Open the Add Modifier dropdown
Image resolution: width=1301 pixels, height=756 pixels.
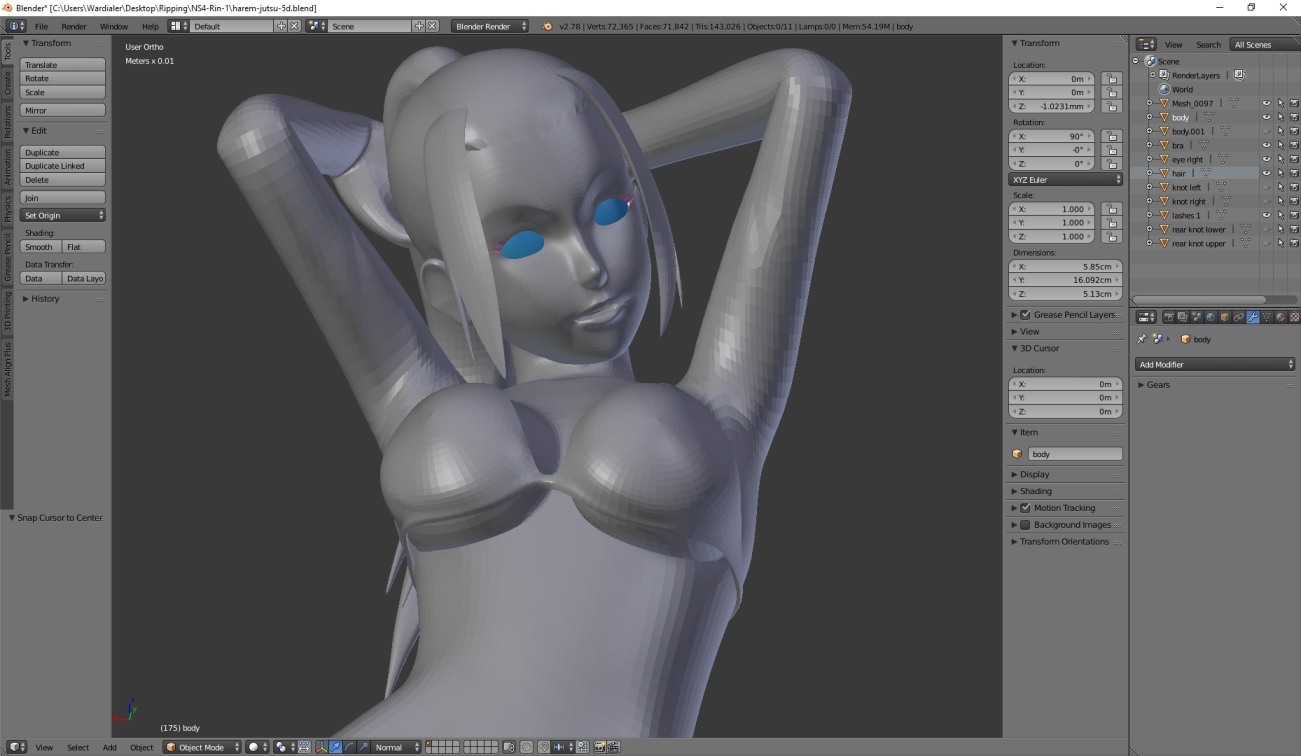click(x=1215, y=365)
